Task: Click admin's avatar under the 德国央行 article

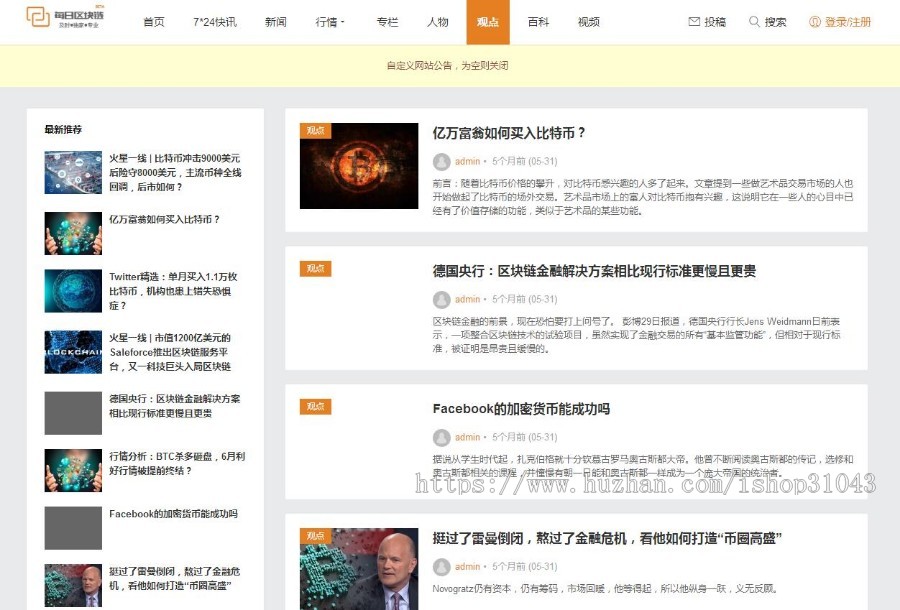Action: (442, 300)
